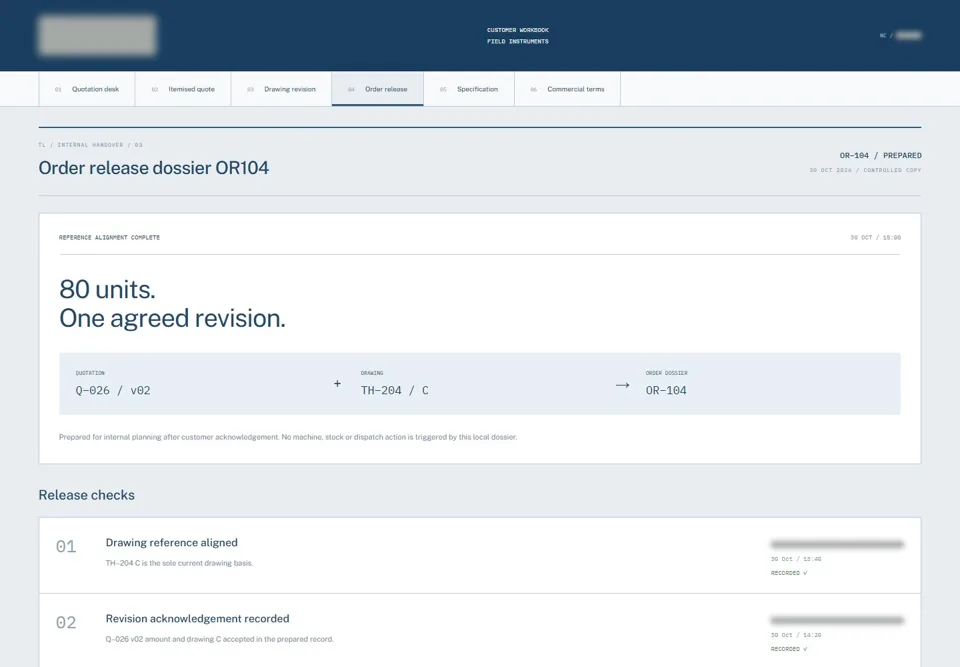Open the Drawing reference aligned check row
The image size is (960, 667).
pos(480,556)
